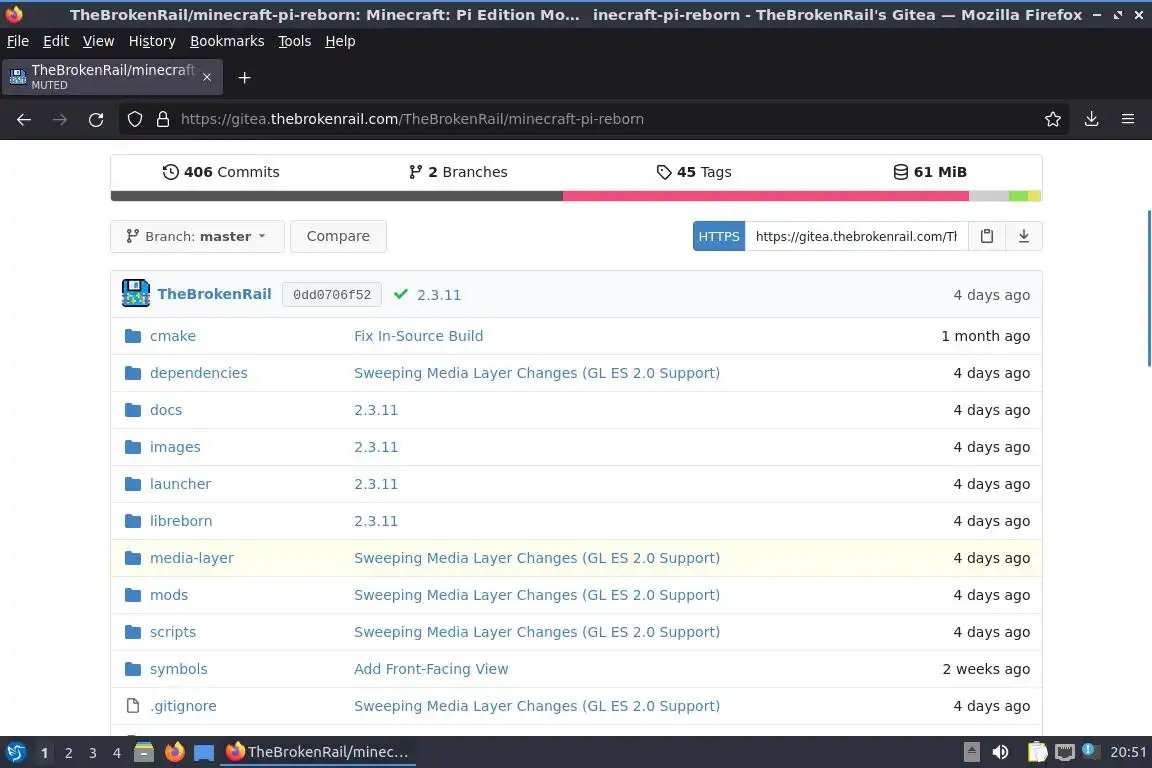Open the shield tracking protection icon
The width and height of the screenshot is (1152, 768).
(134, 119)
